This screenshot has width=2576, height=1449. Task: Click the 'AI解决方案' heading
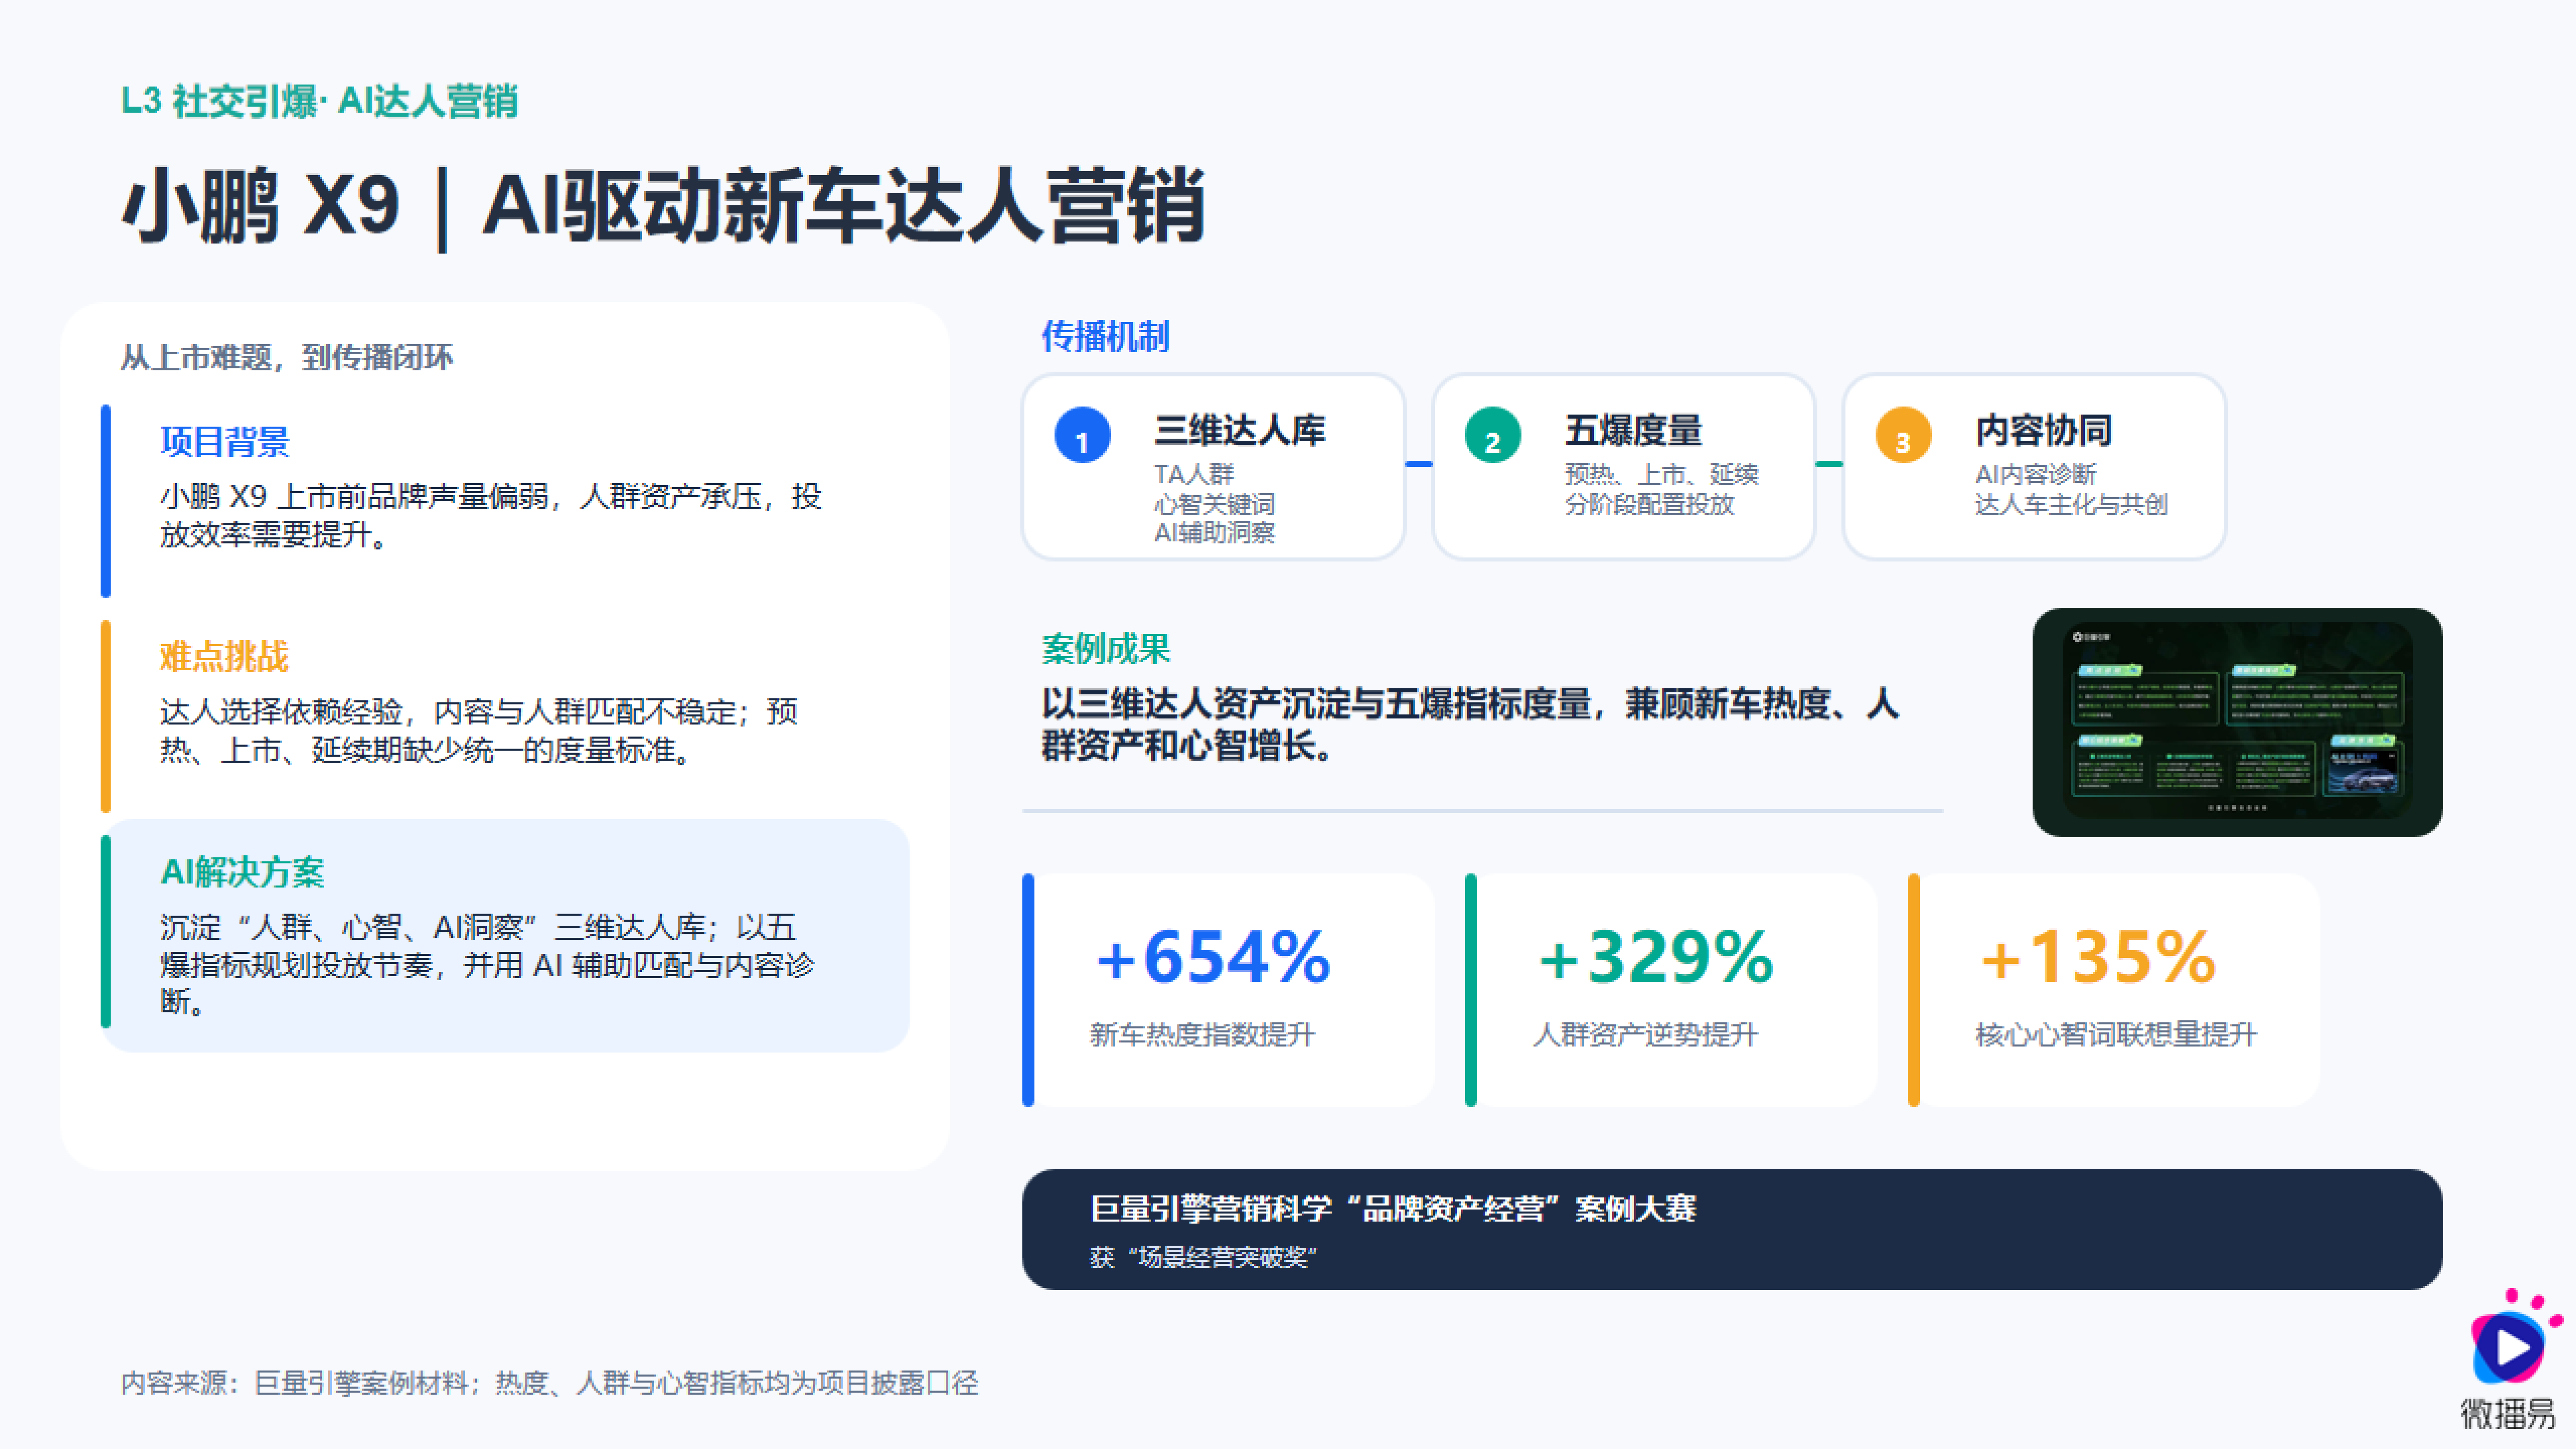242,872
